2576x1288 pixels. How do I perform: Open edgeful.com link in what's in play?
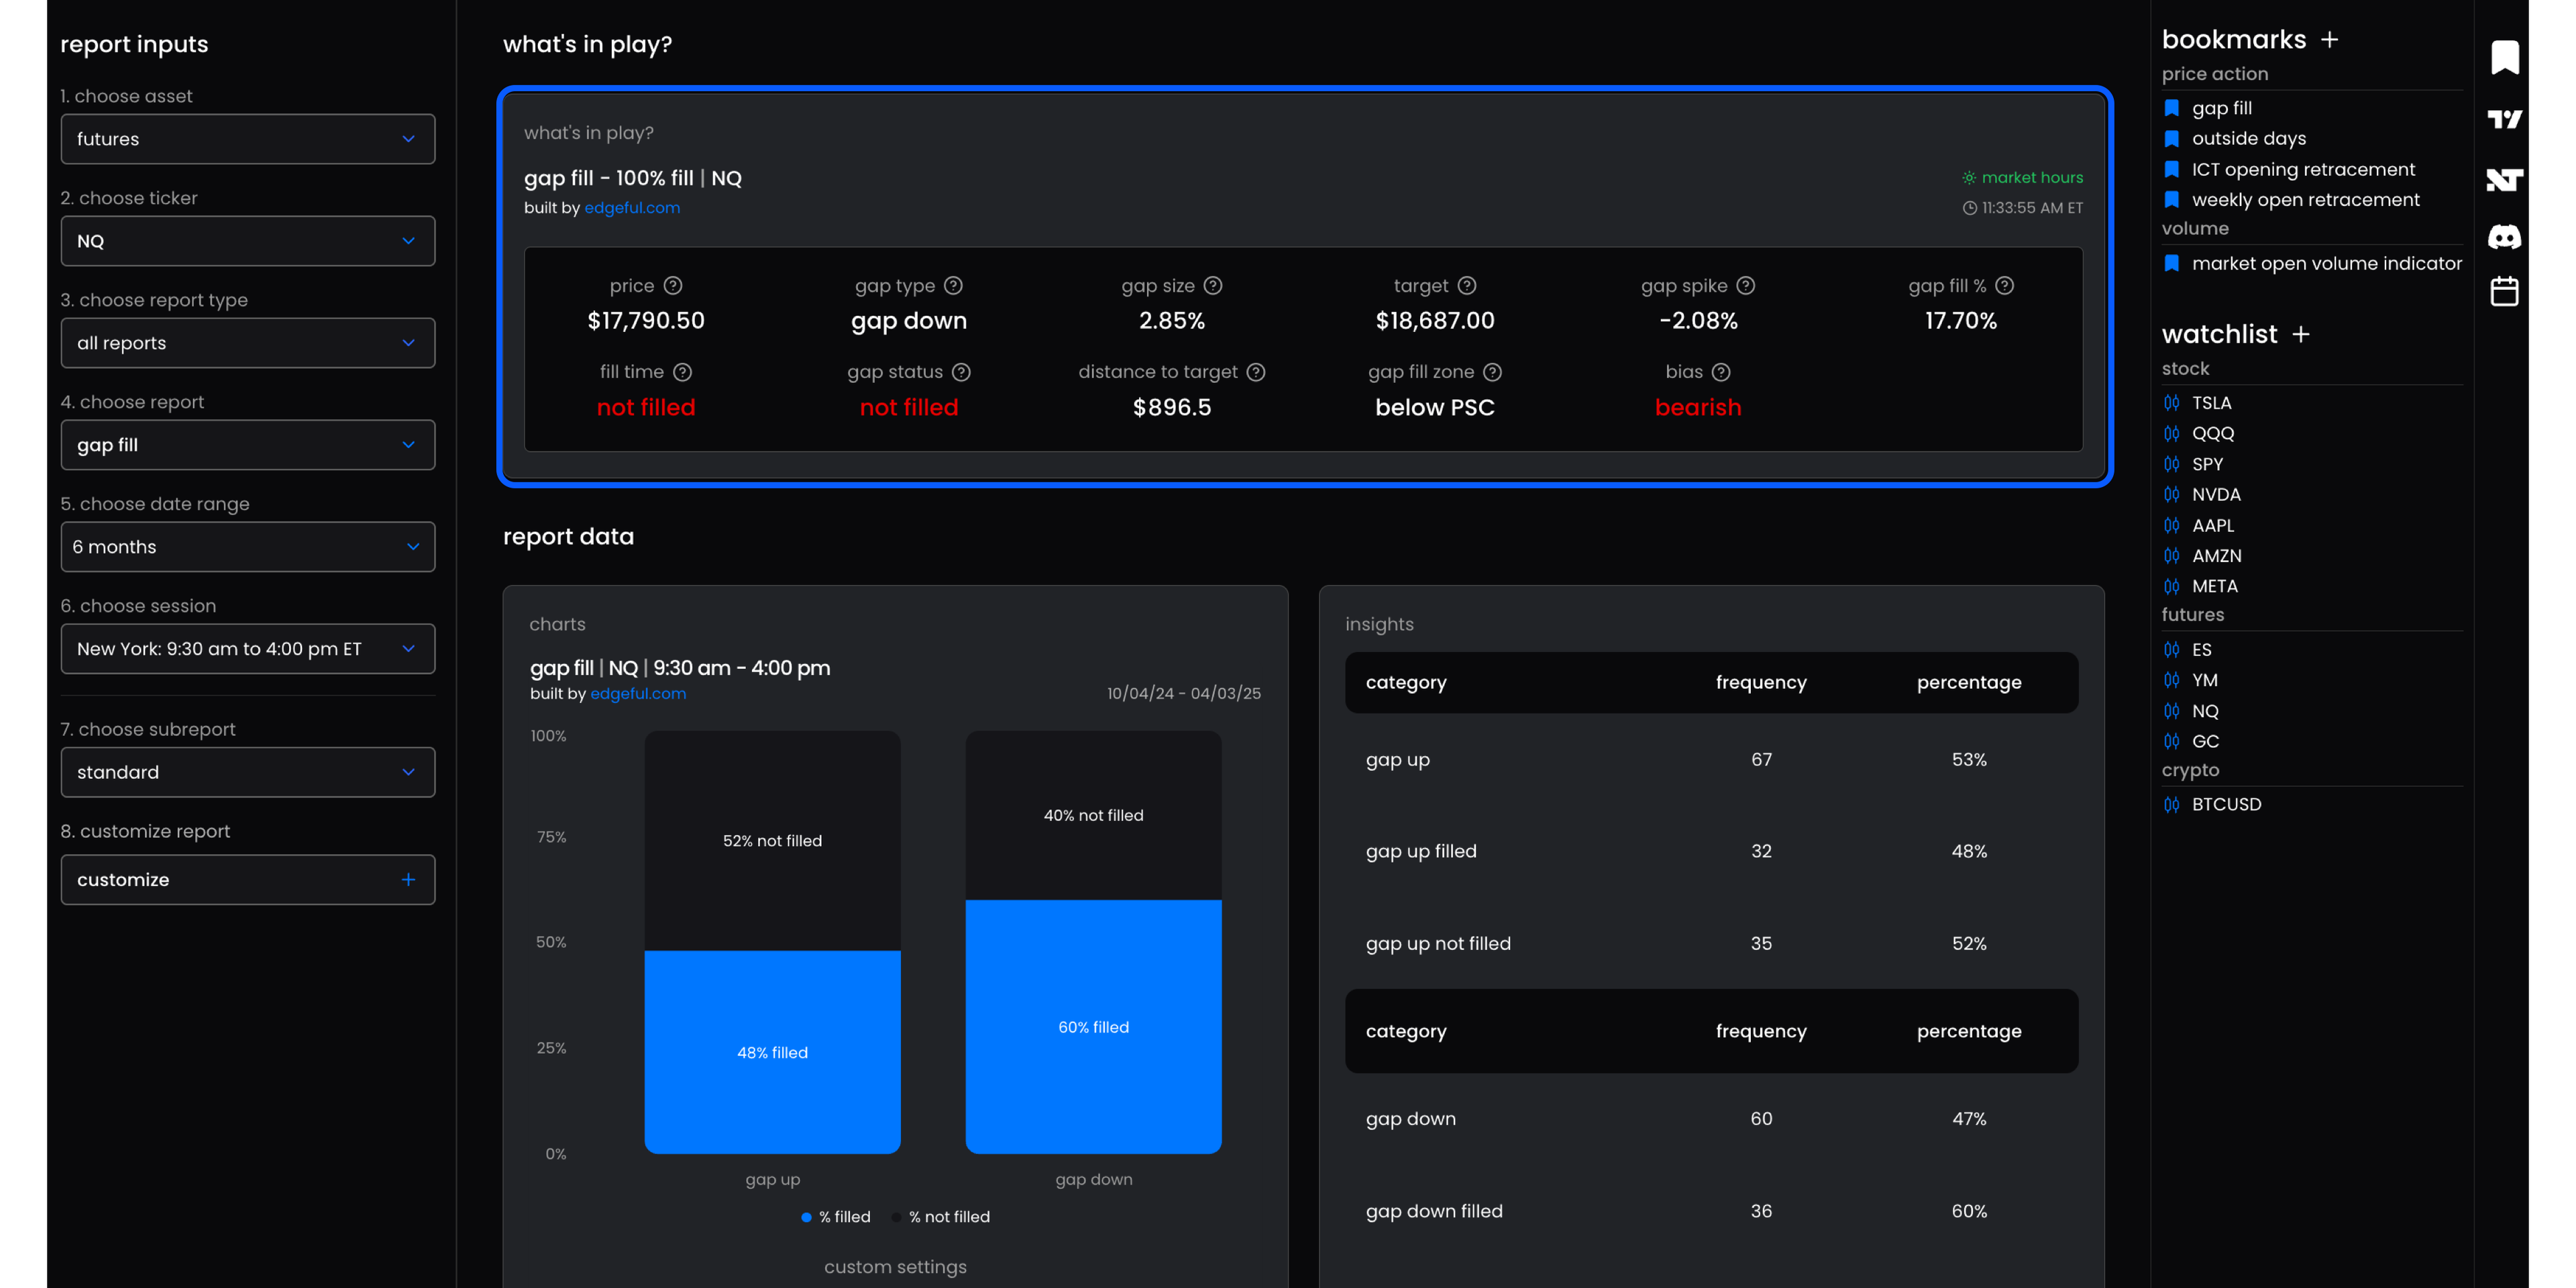tap(631, 208)
